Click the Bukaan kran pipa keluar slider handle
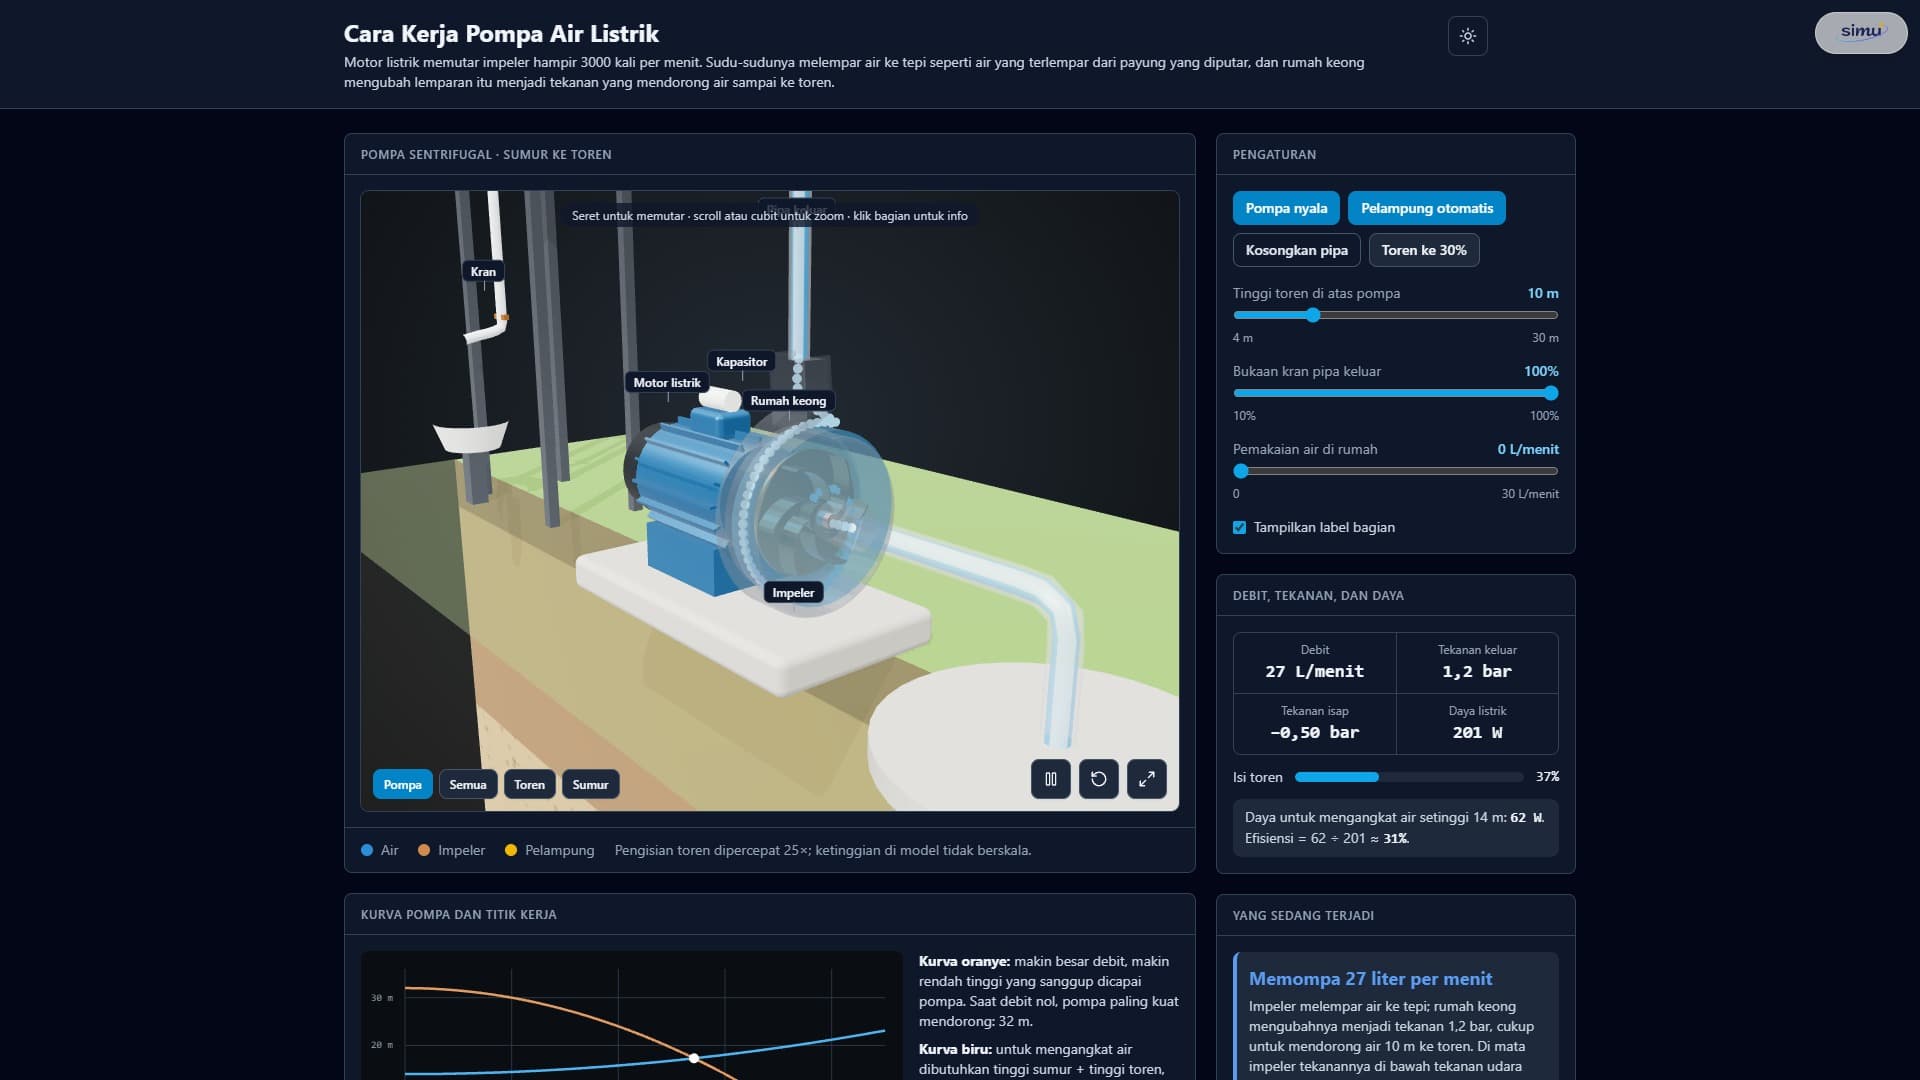Viewport: 1920px width, 1080px height. [x=1551, y=393]
